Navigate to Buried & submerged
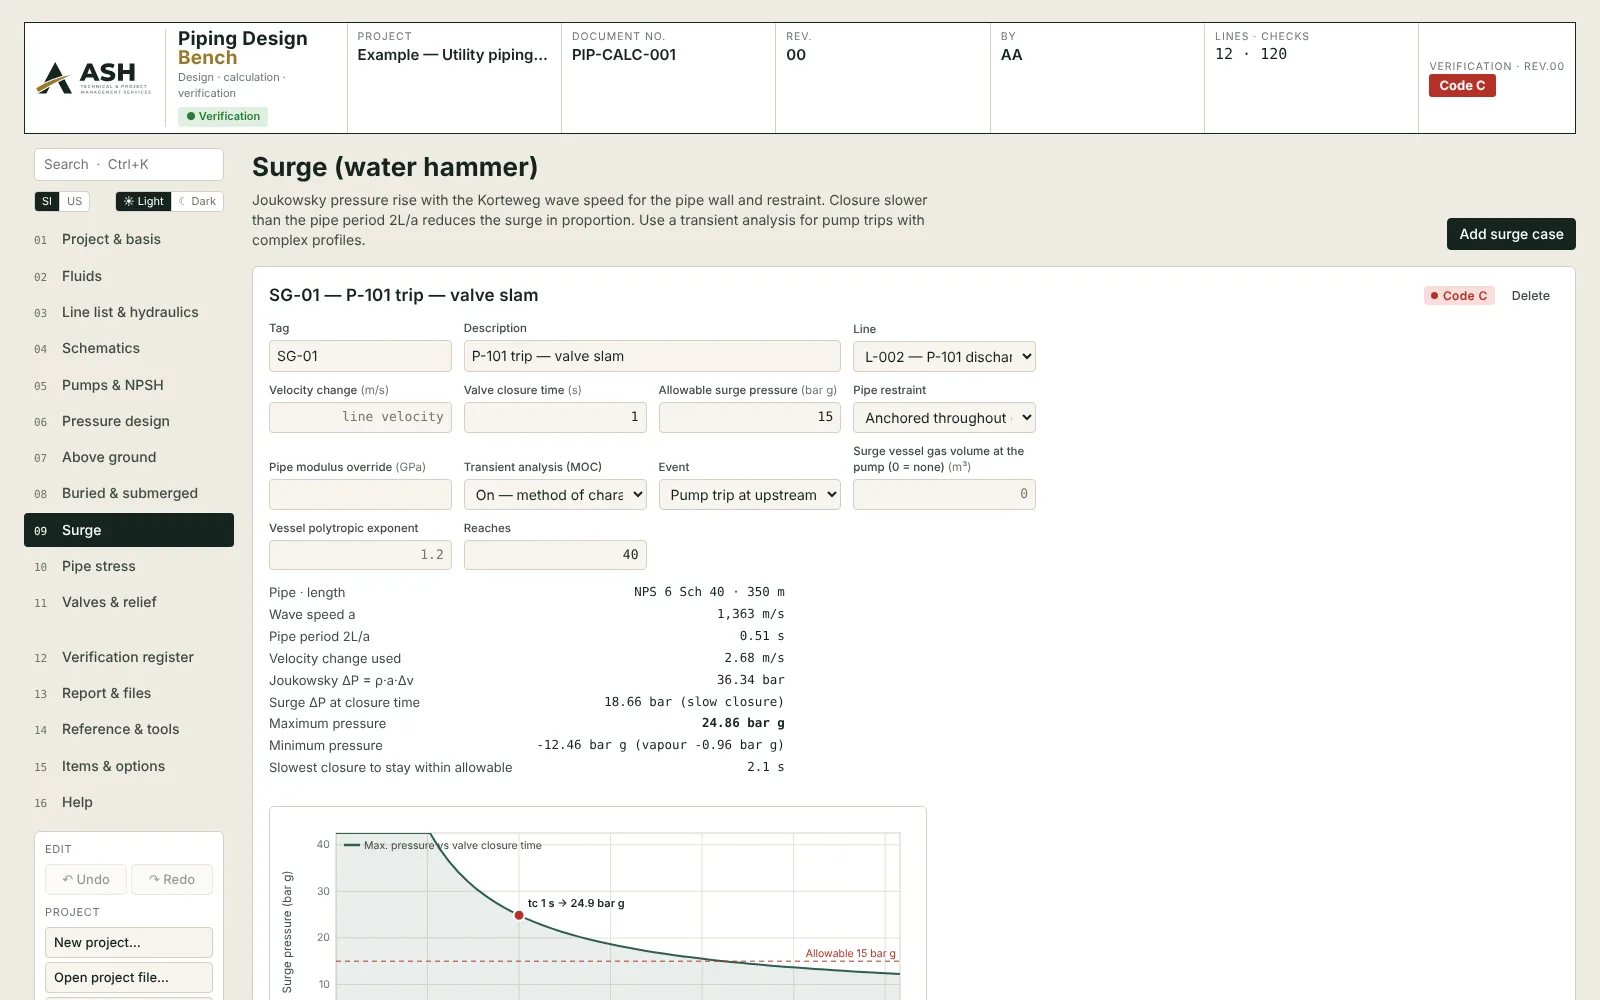The width and height of the screenshot is (1600, 1000). (129, 493)
